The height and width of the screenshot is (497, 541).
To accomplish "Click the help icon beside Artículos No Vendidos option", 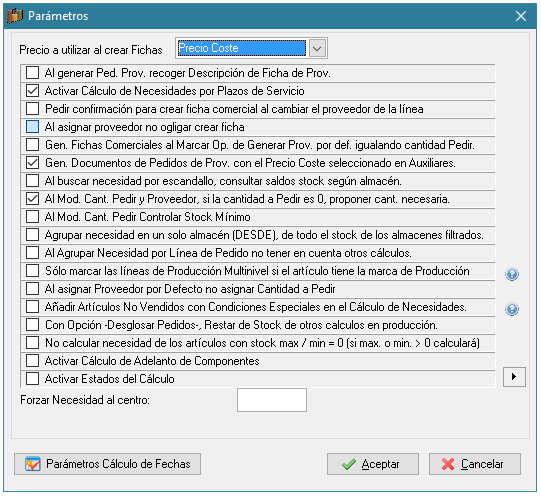I will tap(512, 309).
